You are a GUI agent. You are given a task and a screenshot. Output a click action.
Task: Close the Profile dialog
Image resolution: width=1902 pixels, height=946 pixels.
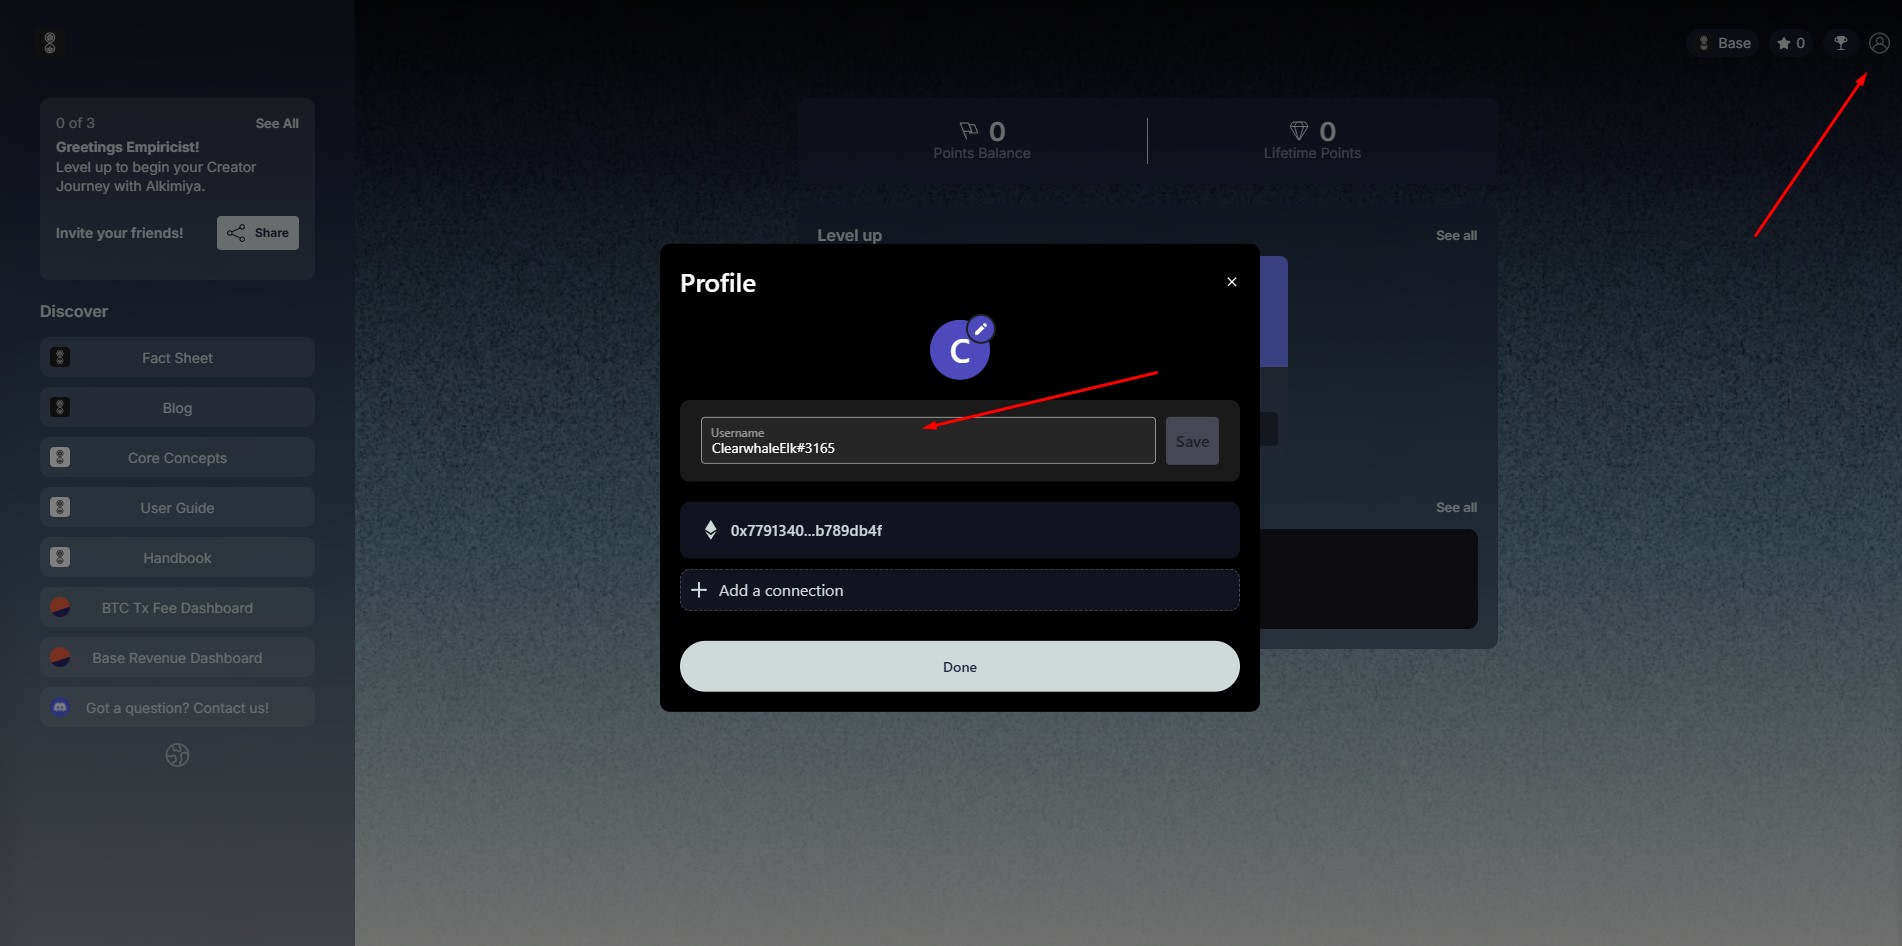(x=1232, y=282)
